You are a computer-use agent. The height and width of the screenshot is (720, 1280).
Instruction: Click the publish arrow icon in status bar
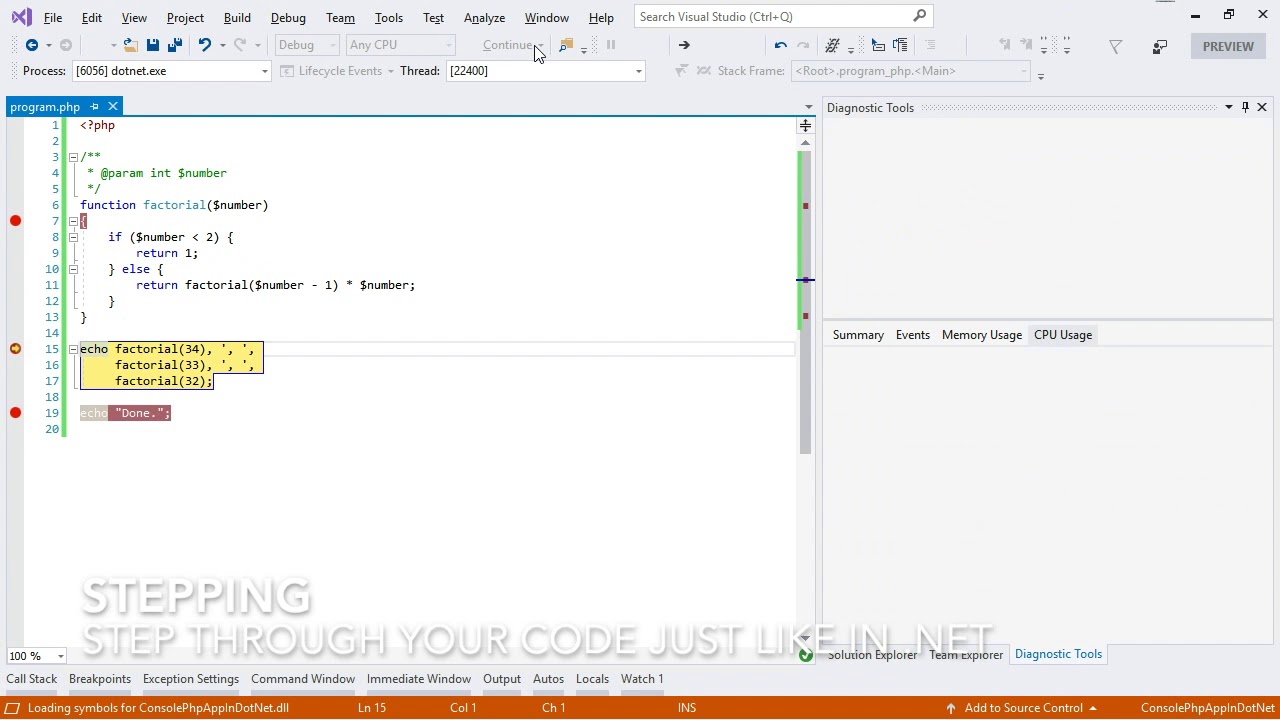(x=951, y=708)
